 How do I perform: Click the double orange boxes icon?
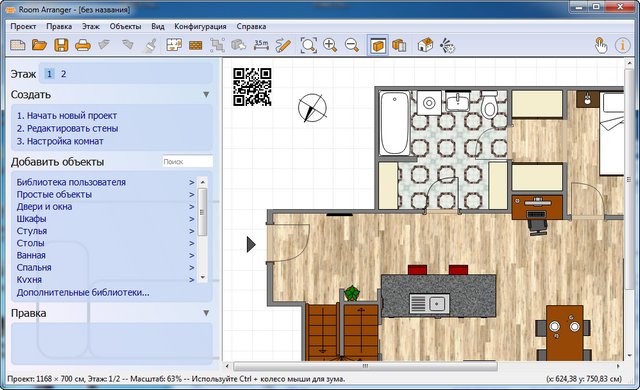pos(399,45)
